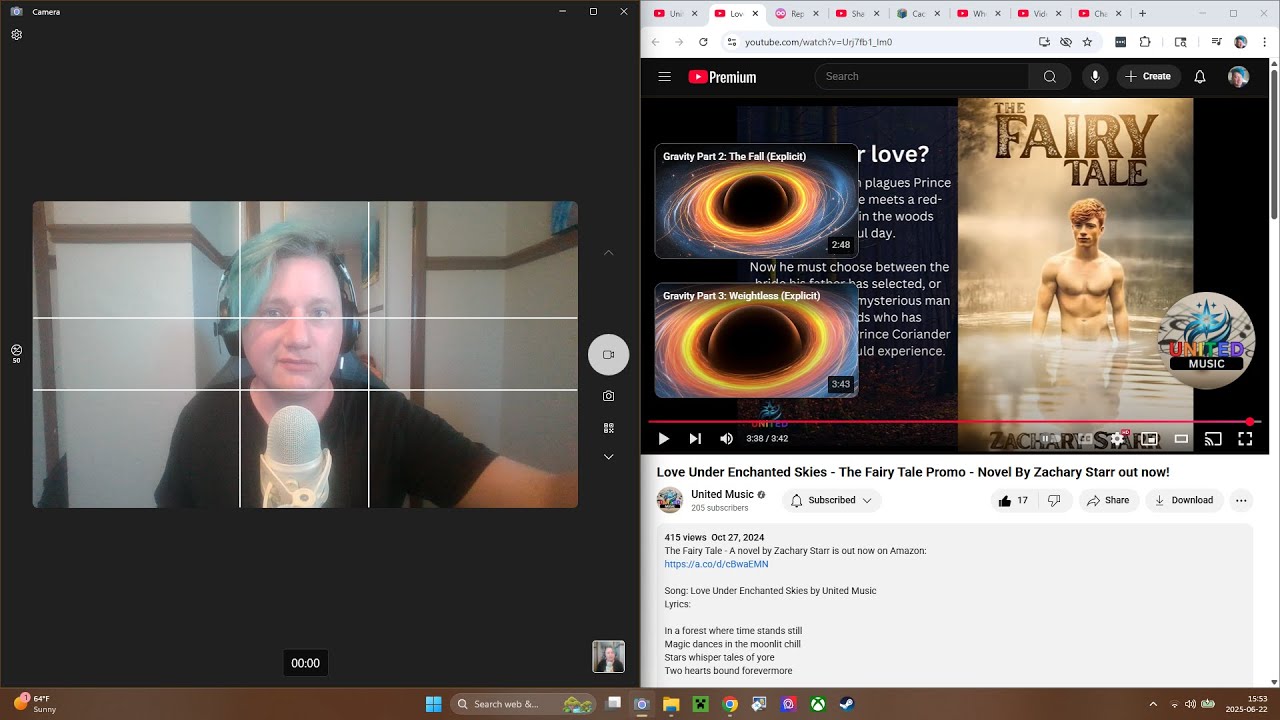The width and height of the screenshot is (1280, 720).
Task: Focus the YouTube Search field
Action: pos(922,76)
